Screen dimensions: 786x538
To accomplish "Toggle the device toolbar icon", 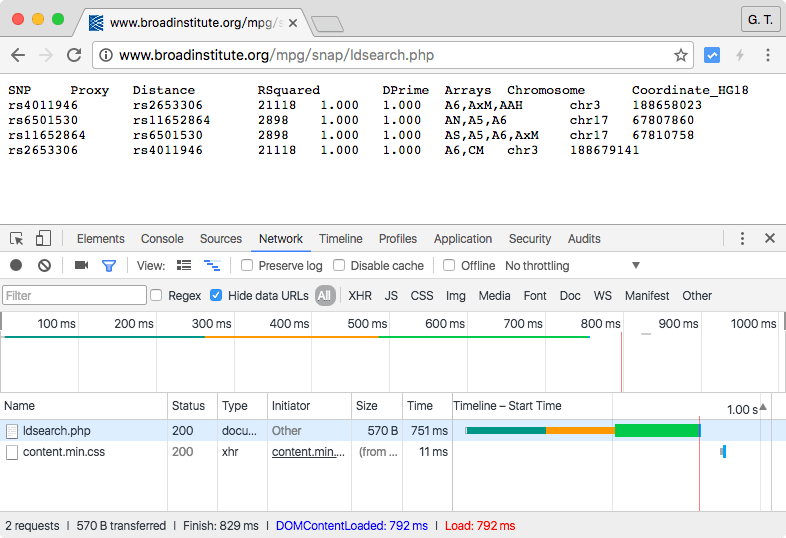I will (43, 239).
